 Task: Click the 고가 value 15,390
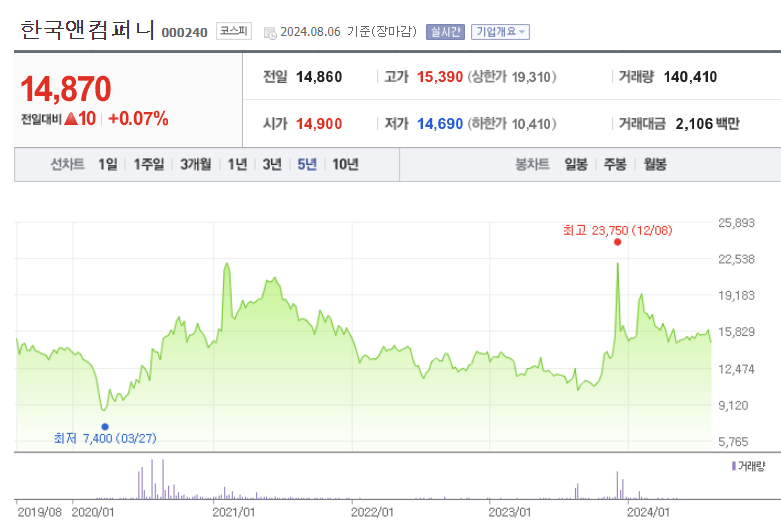[440, 77]
